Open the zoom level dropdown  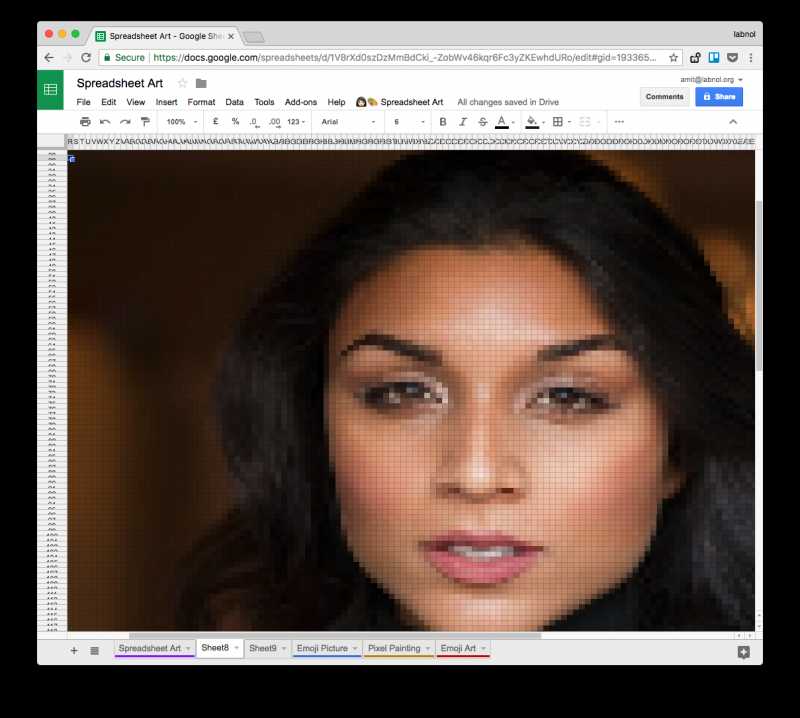click(176, 121)
